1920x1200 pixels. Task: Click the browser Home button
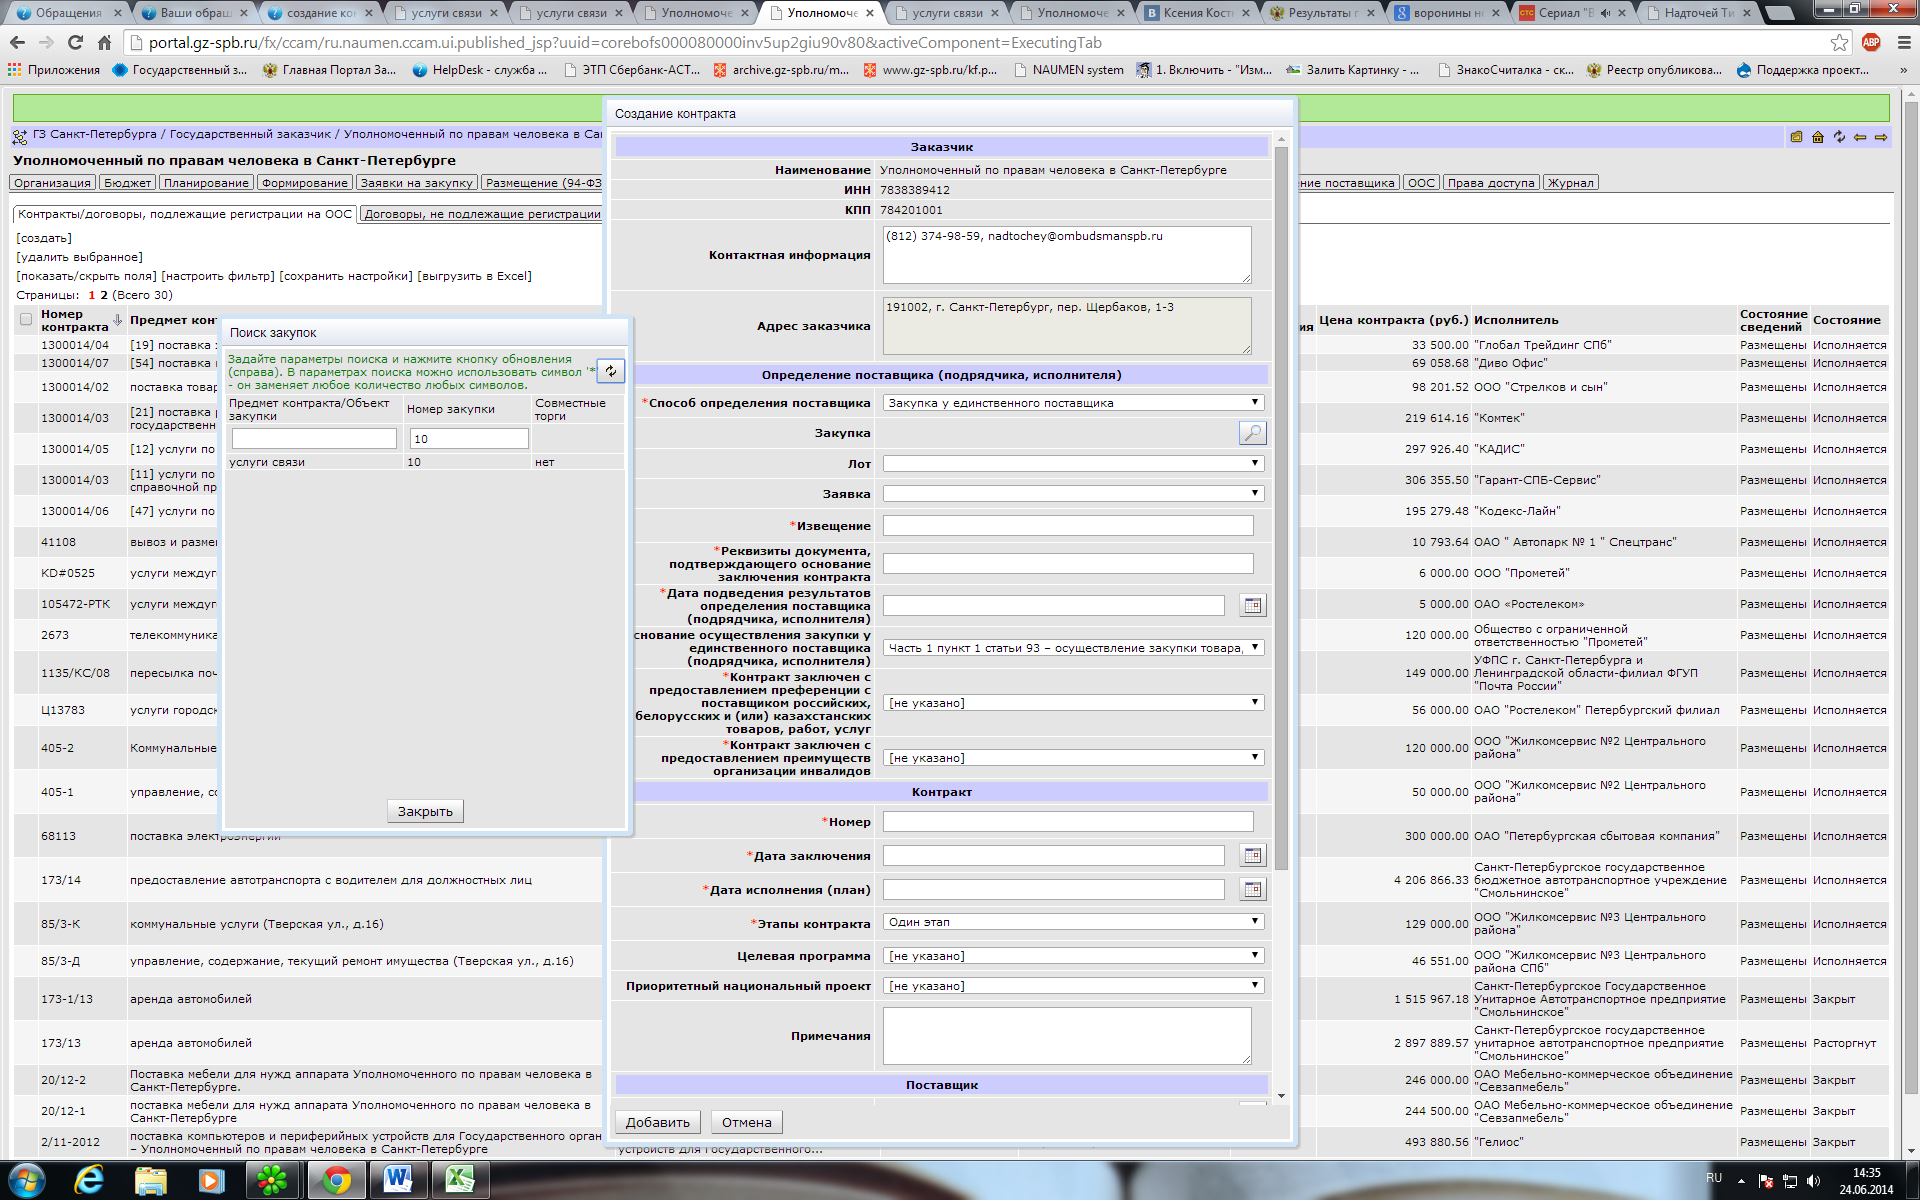(104, 42)
